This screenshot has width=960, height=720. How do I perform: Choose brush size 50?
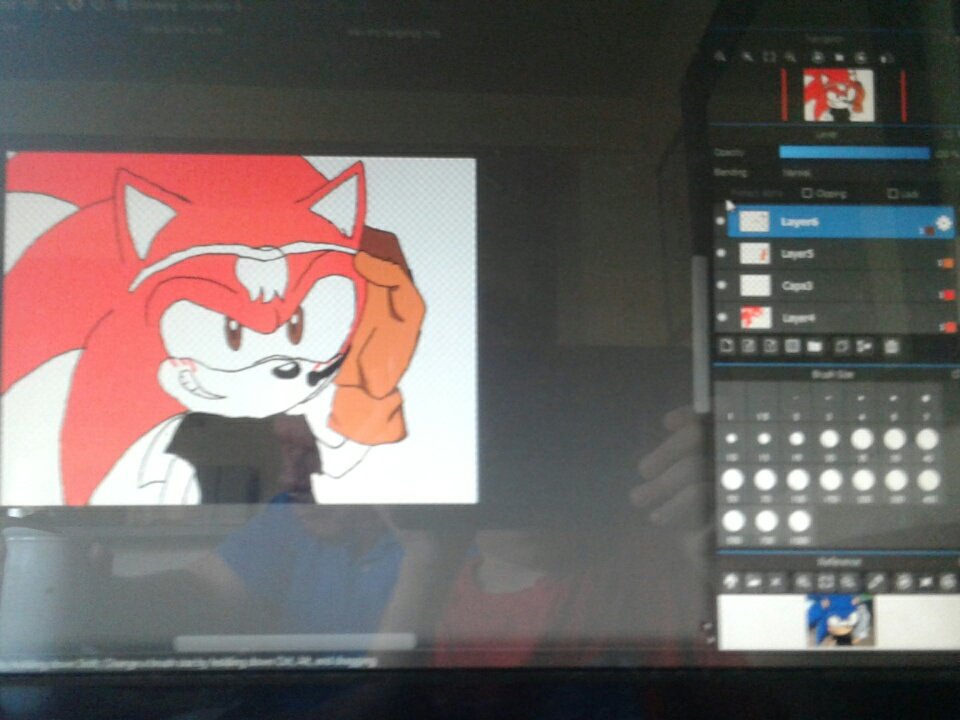(x=732, y=485)
